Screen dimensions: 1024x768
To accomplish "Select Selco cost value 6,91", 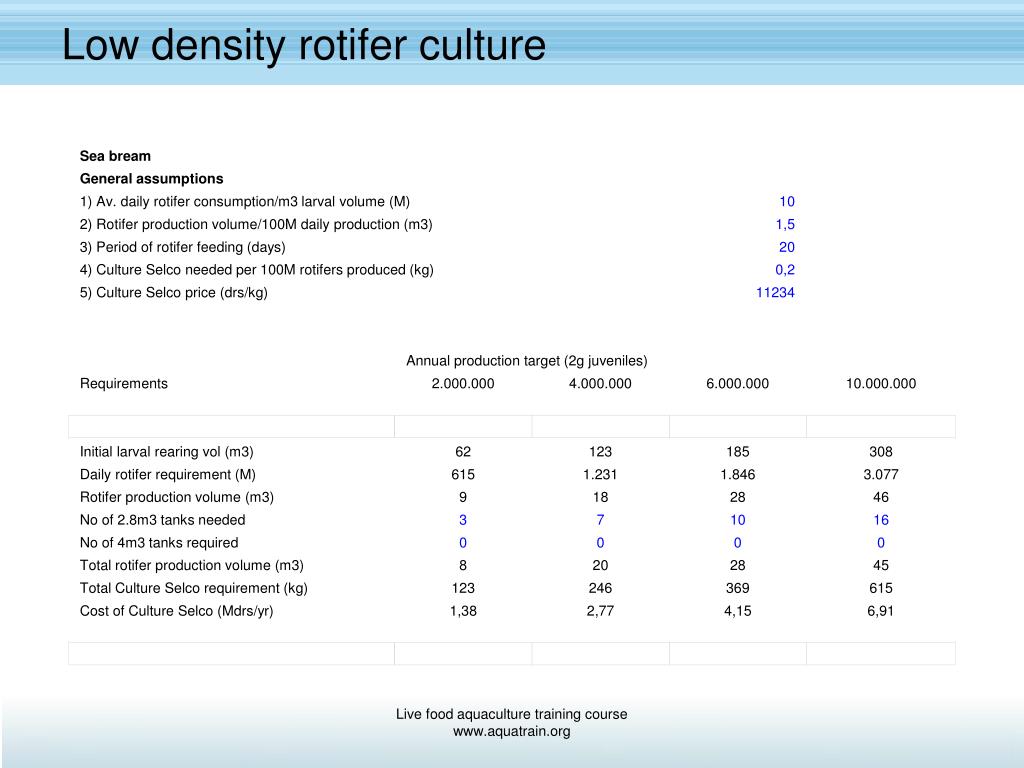I will tap(881, 611).
